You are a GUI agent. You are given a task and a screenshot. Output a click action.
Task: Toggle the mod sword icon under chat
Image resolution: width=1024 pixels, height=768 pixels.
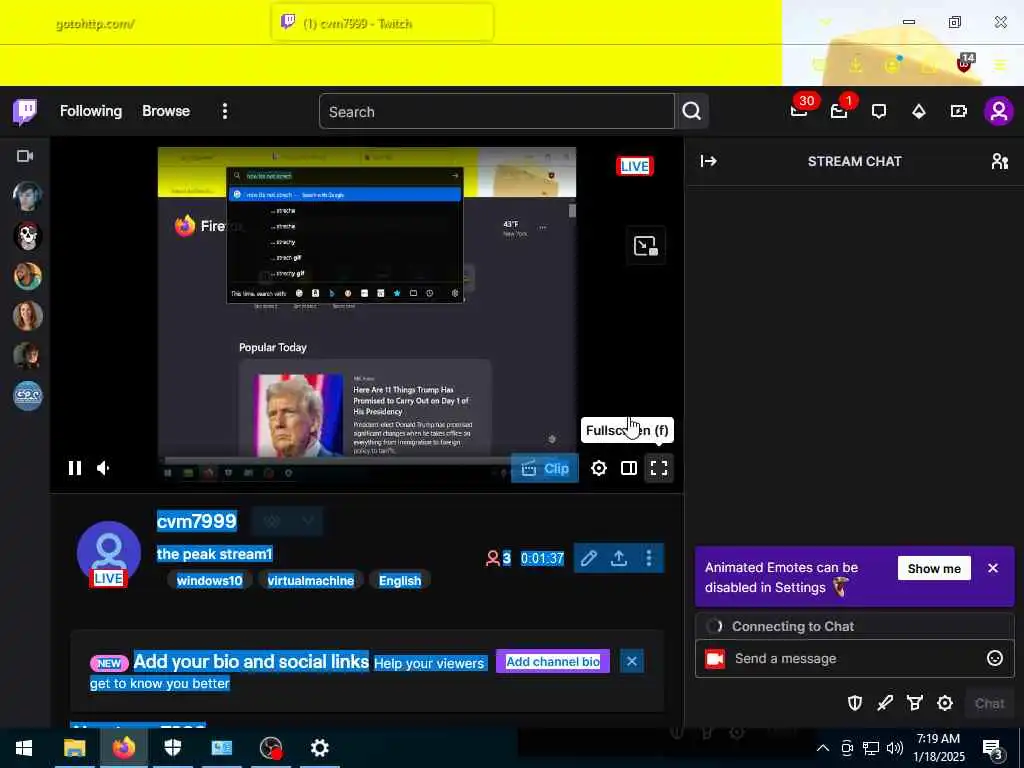coord(885,703)
